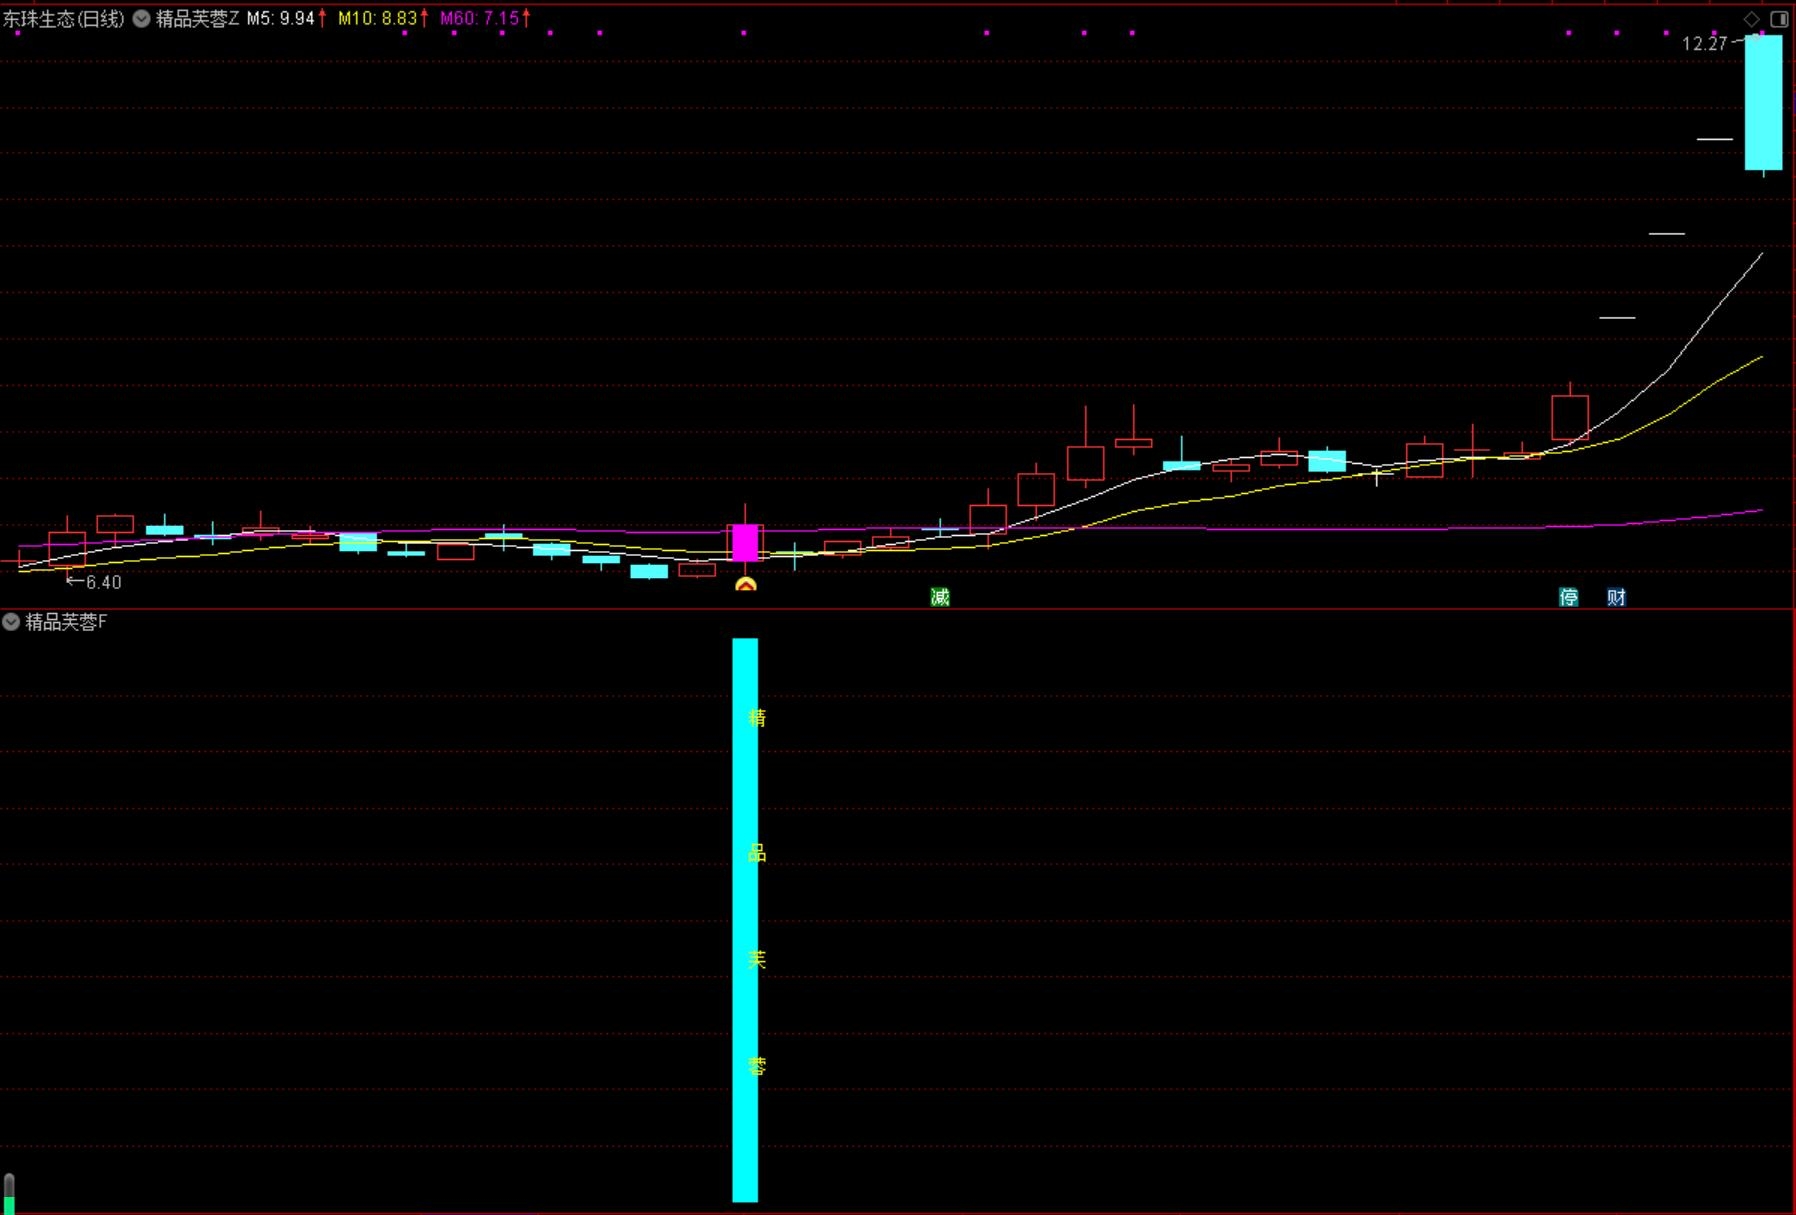The image size is (1796, 1215).
Task: Click the 财 marker below the chart
Action: [x=1617, y=597]
